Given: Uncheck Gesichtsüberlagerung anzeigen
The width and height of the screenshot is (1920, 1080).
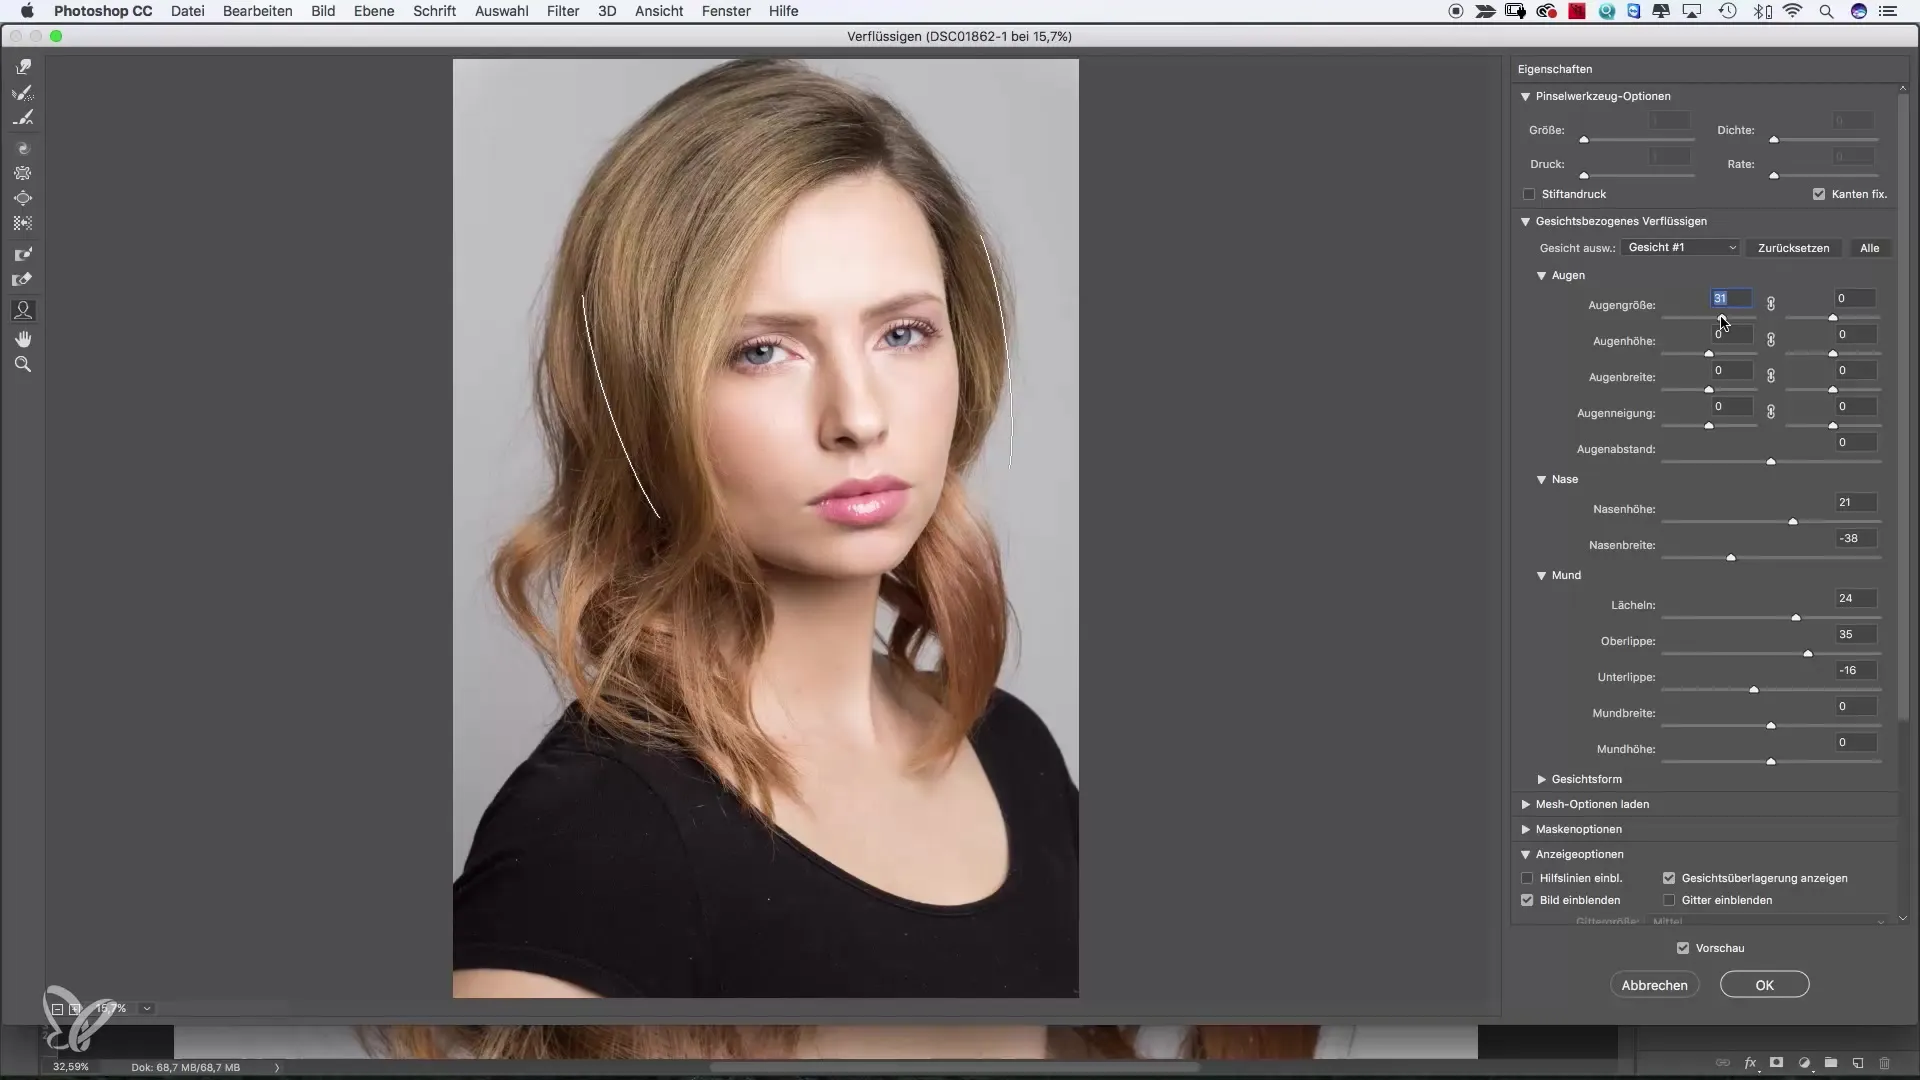Looking at the screenshot, I should click(1669, 878).
